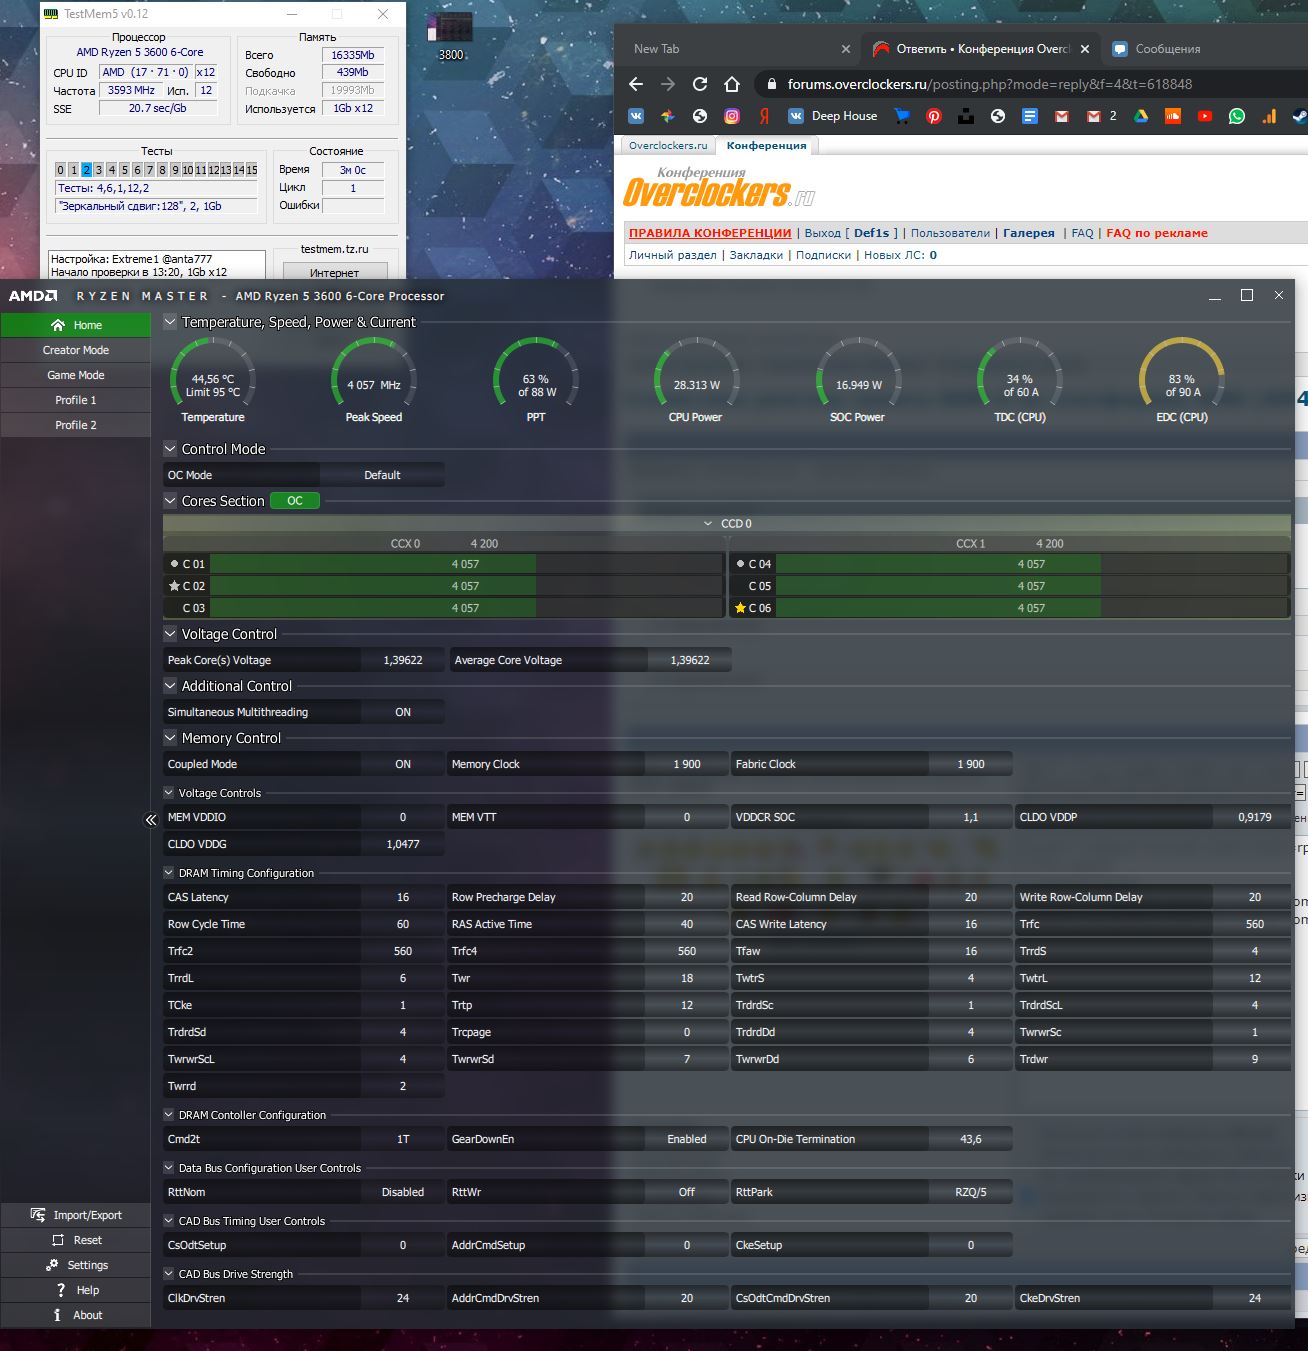Collapse the Cores Section chevron
Image resolution: width=1308 pixels, height=1351 pixels.
tap(170, 501)
